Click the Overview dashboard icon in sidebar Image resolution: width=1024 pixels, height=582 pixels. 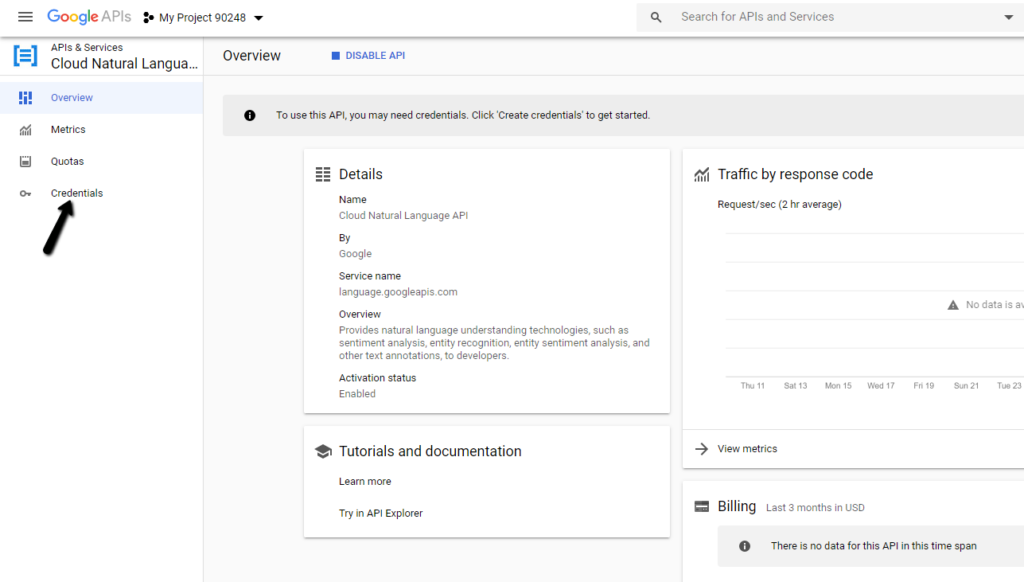click(x=25, y=97)
